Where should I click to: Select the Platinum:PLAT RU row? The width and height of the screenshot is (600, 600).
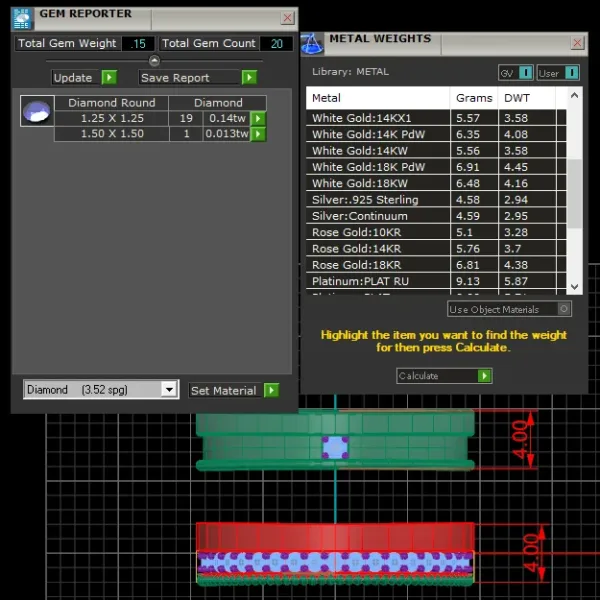[436, 281]
